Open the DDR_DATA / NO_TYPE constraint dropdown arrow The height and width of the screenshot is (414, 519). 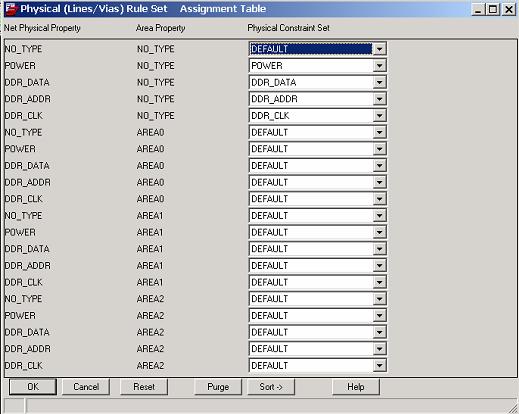click(x=379, y=82)
